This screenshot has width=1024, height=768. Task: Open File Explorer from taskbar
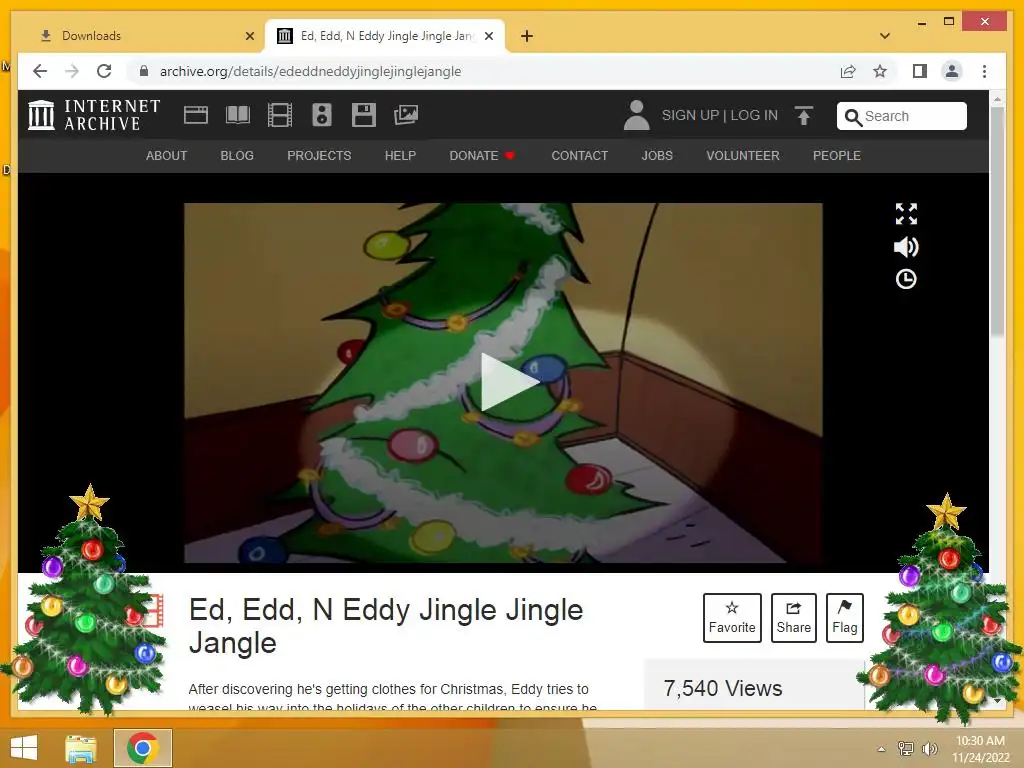pyautogui.click(x=81, y=748)
